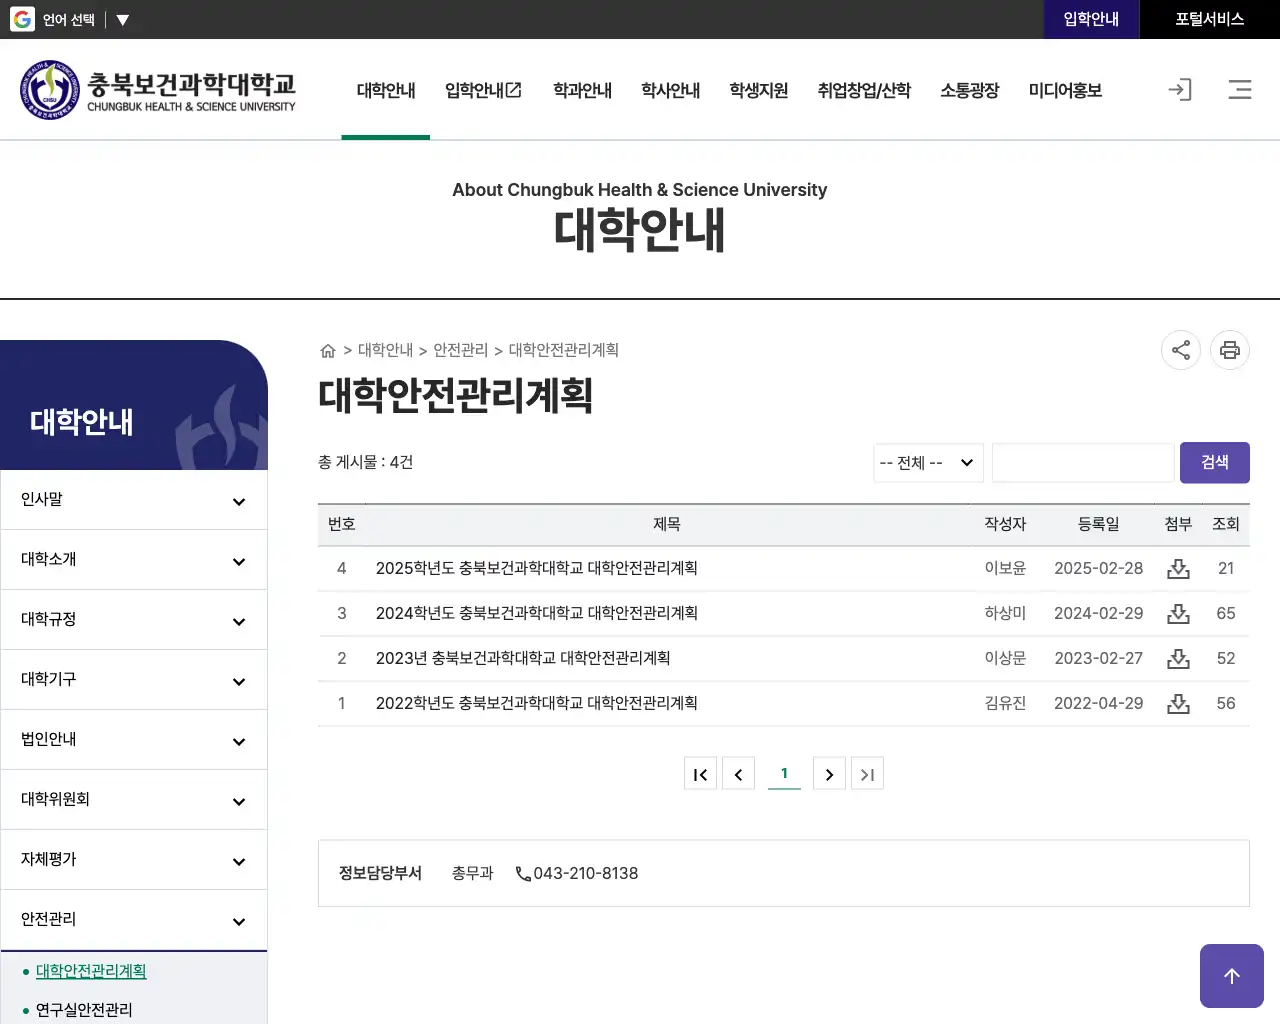1280x1024 pixels.
Task: Click the 검색 search button
Action: tap(1215, 462)
